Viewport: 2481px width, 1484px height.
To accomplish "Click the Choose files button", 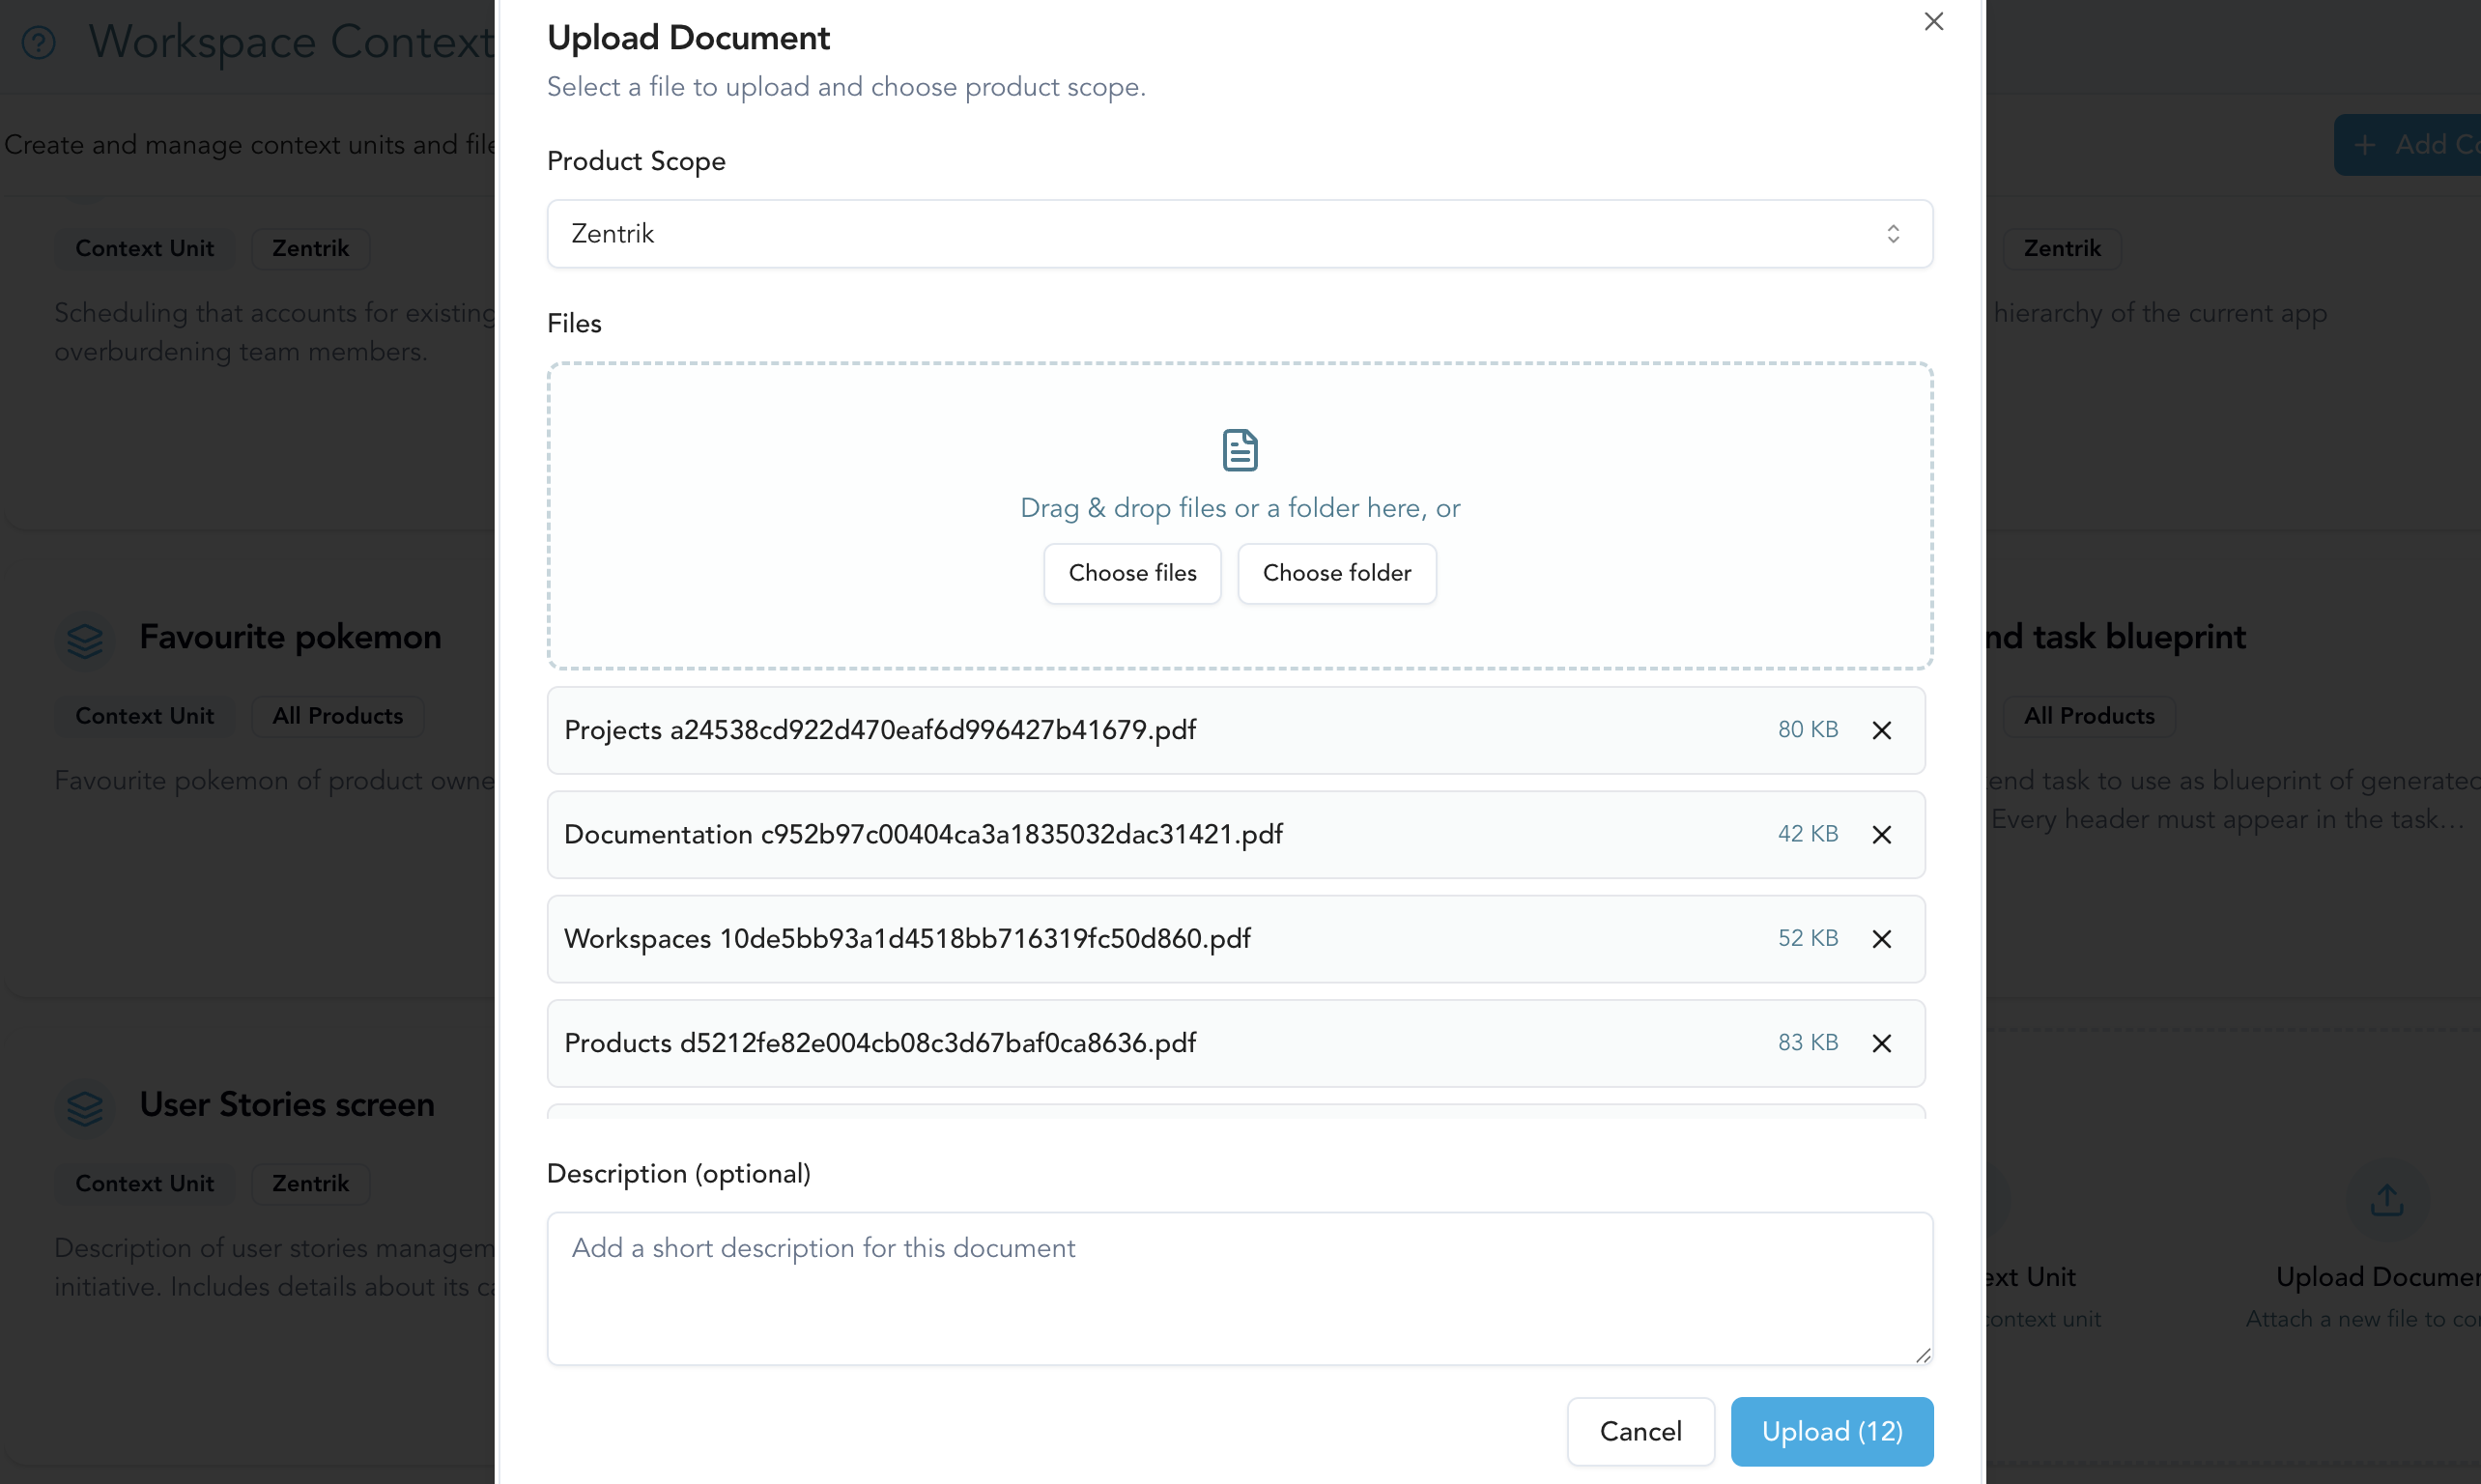I will [1132, 572].
